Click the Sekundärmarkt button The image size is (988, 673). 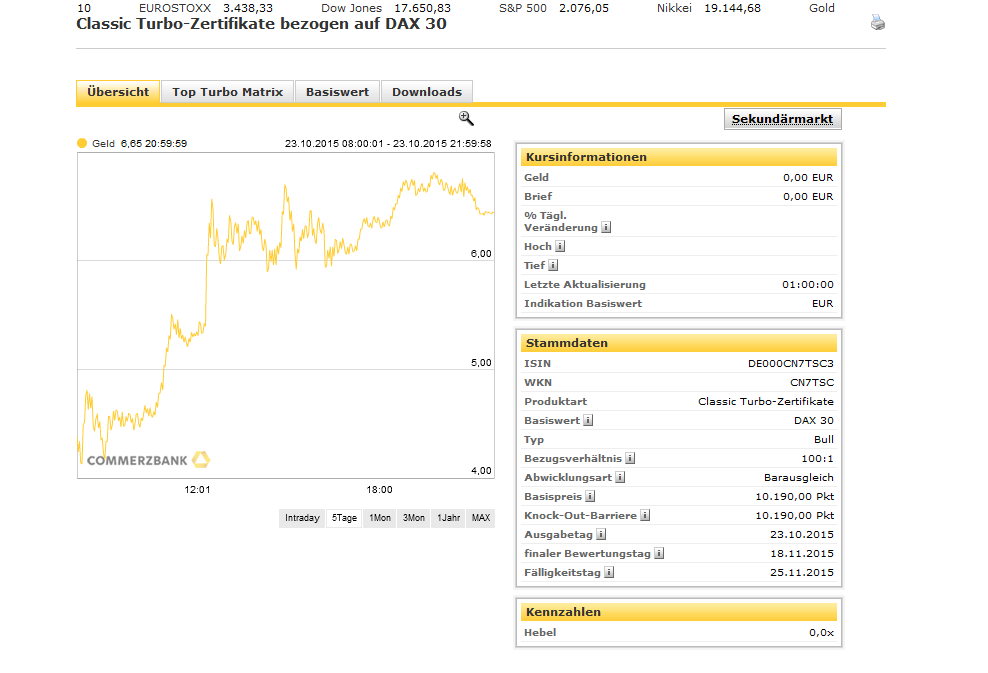tap(783, 119)
